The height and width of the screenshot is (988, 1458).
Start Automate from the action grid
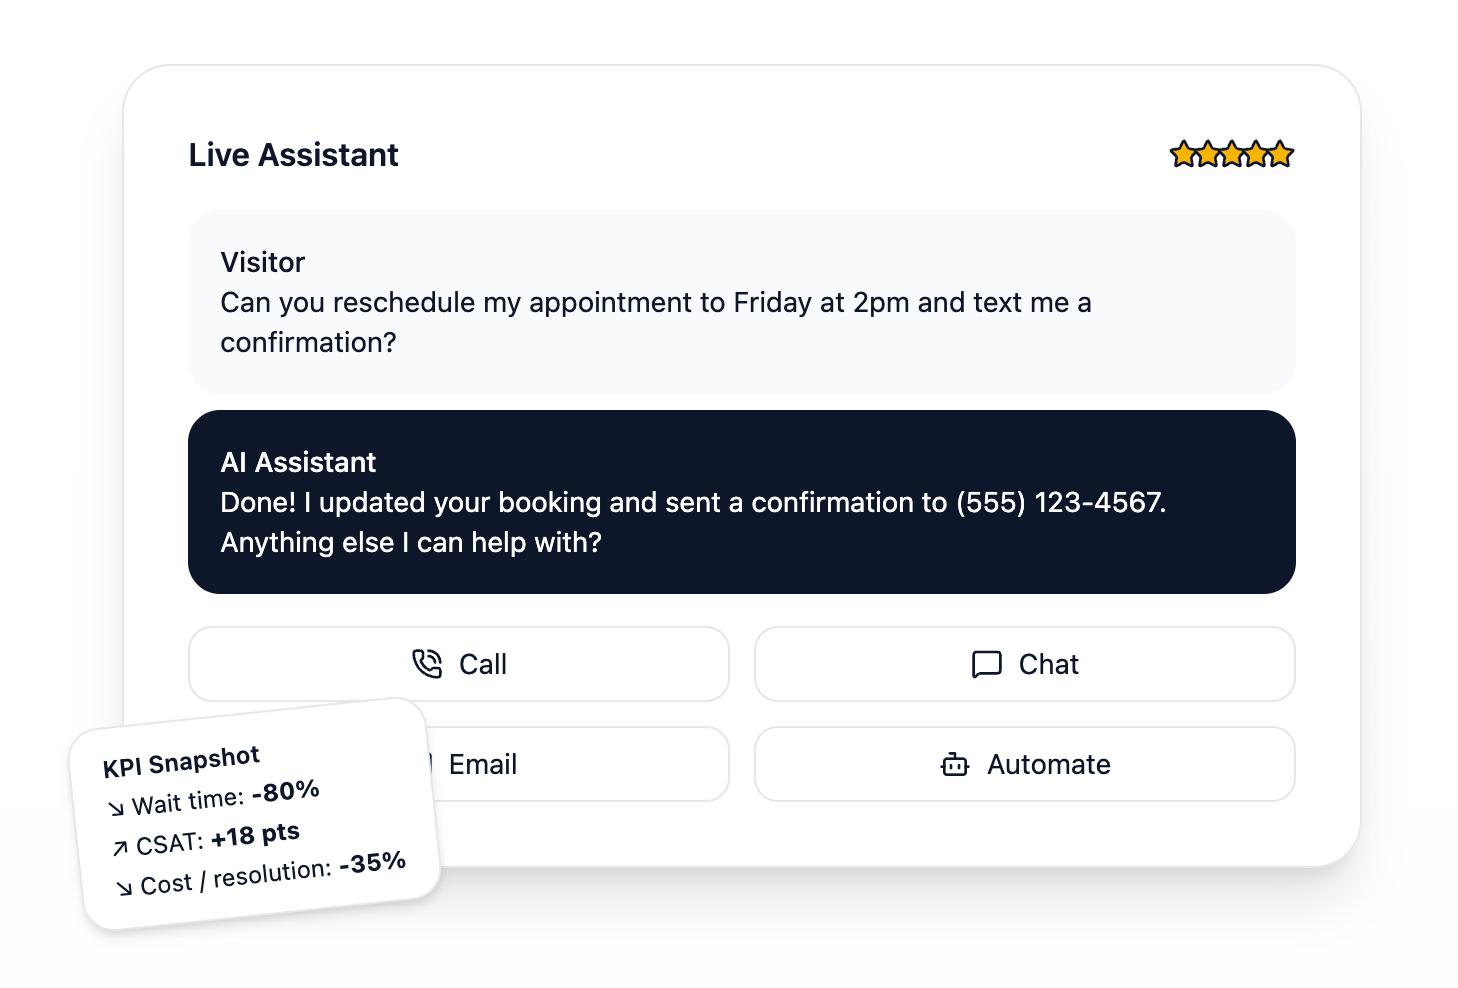coord(1024,764)
